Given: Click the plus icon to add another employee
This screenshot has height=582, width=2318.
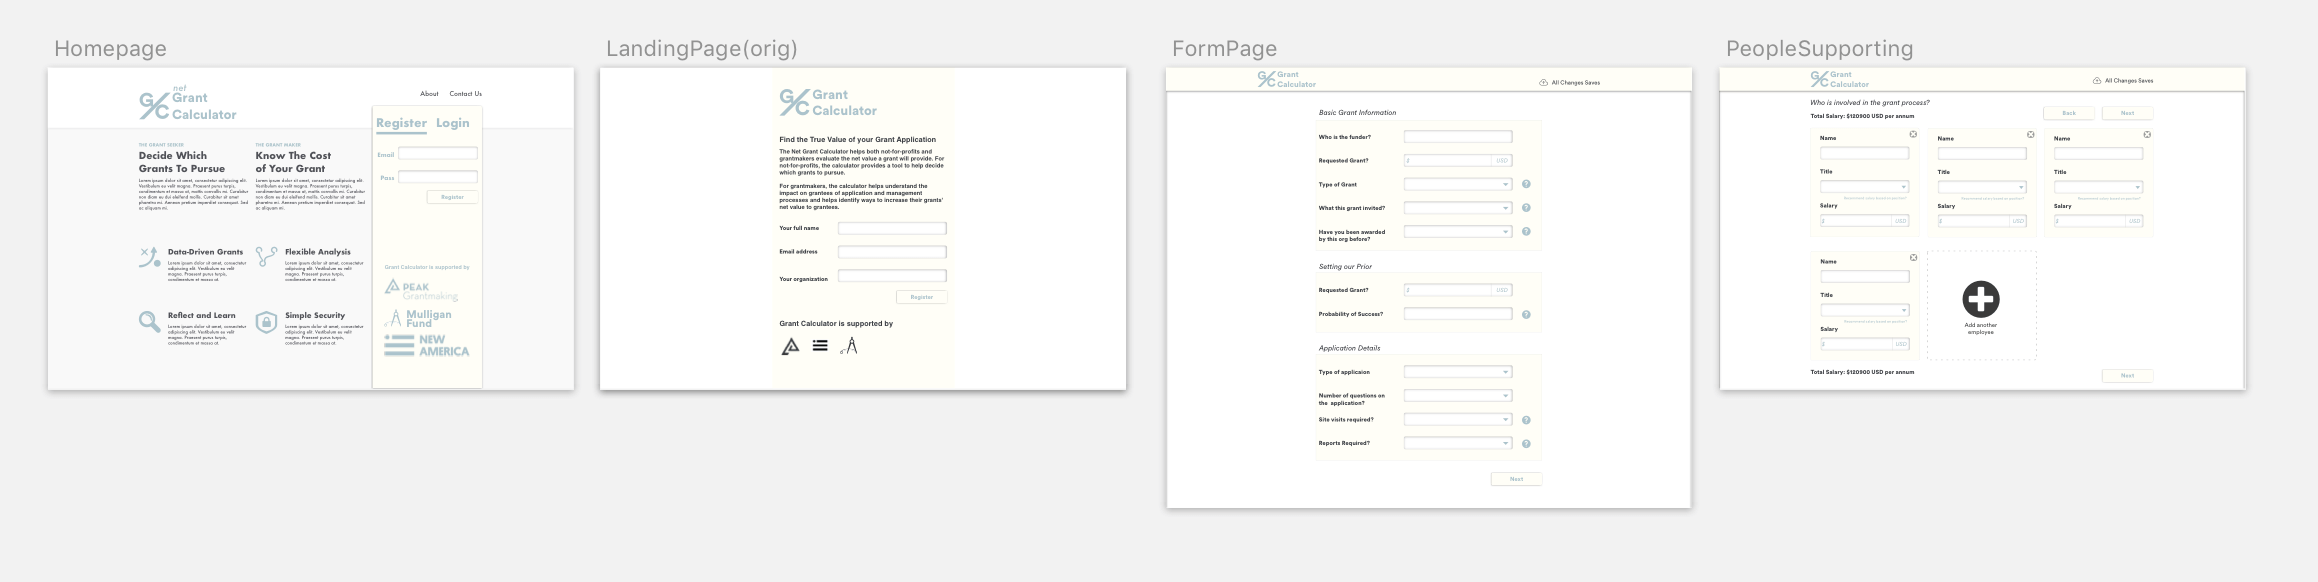Looking at the screenshot, I should 1980,299.
